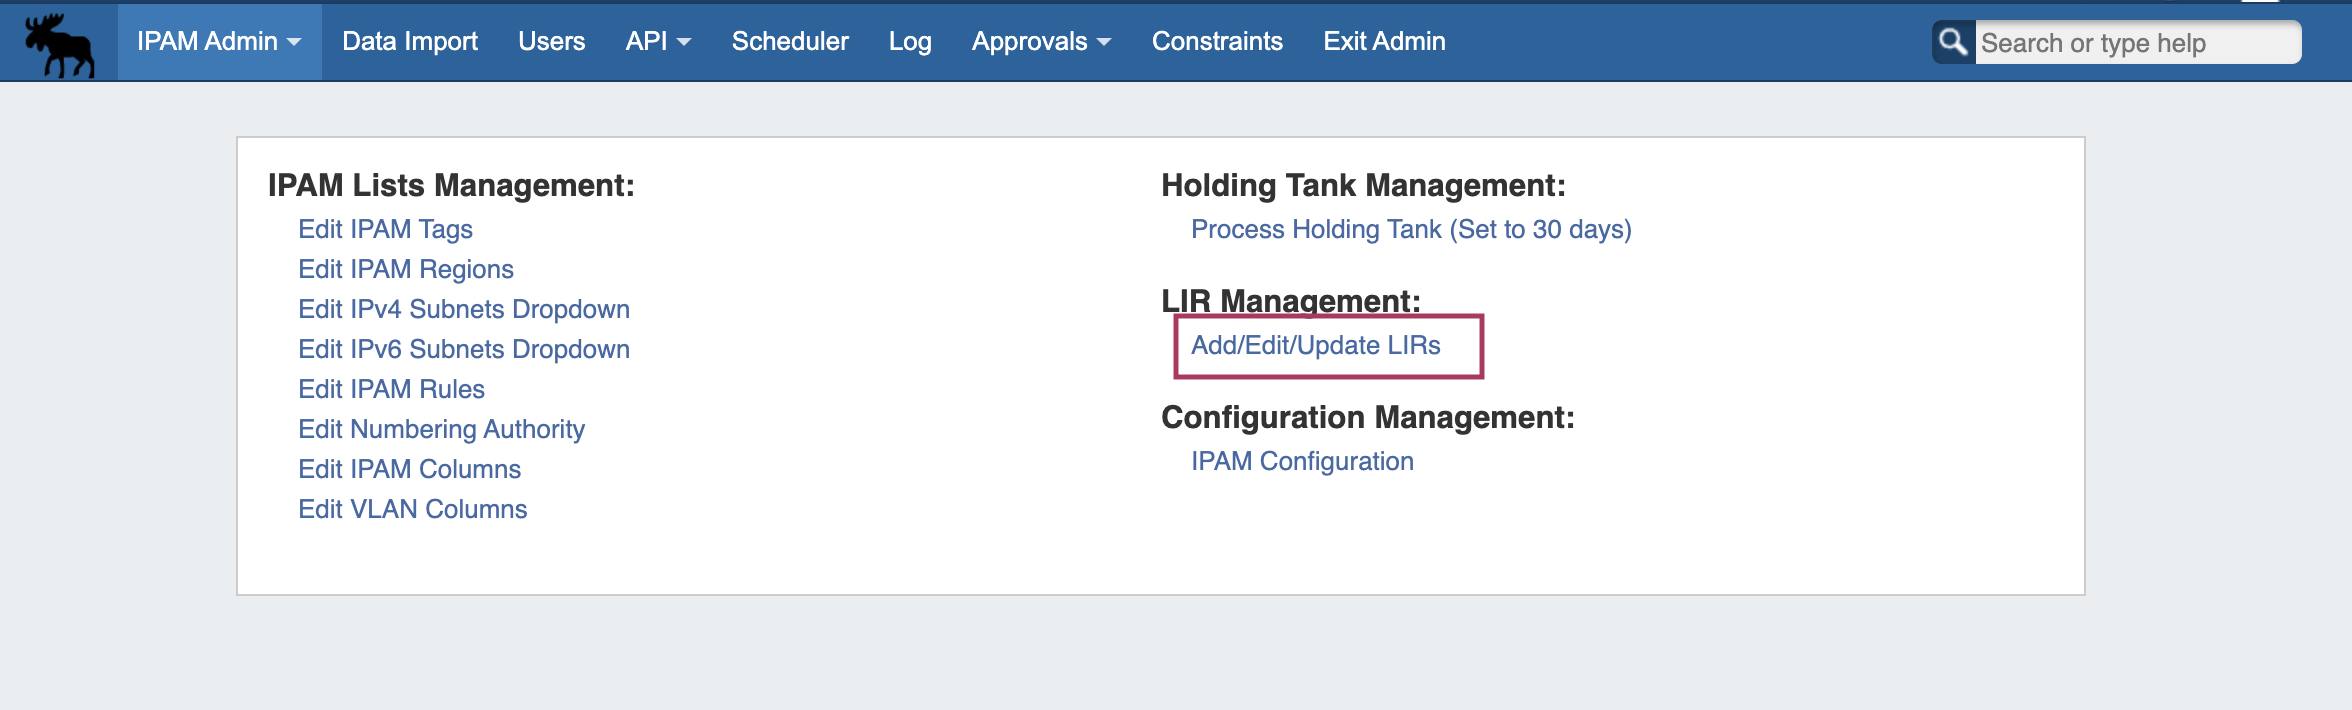Open the IPAM Configuration link
The width and height of the screenshot is (2352, 710).
click(1302, 461)
